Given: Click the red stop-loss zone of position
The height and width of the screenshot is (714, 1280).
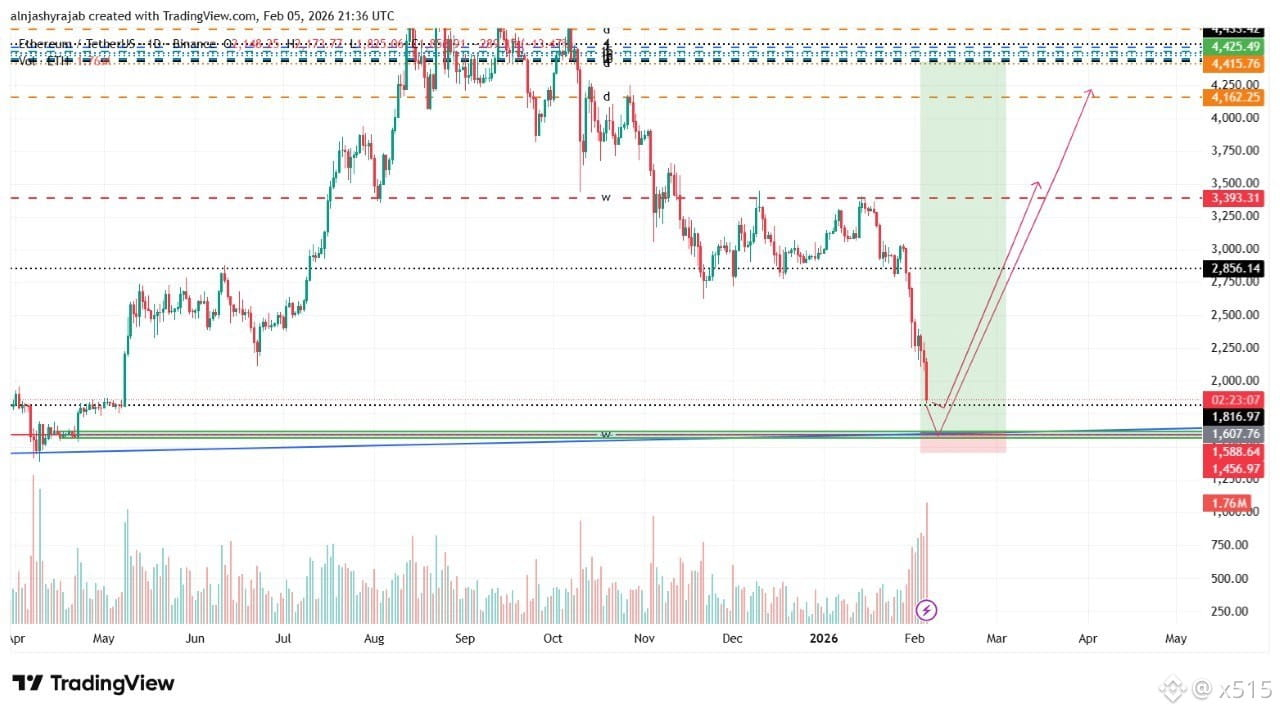Looking at the screenshot, I should tap(963, 442).
